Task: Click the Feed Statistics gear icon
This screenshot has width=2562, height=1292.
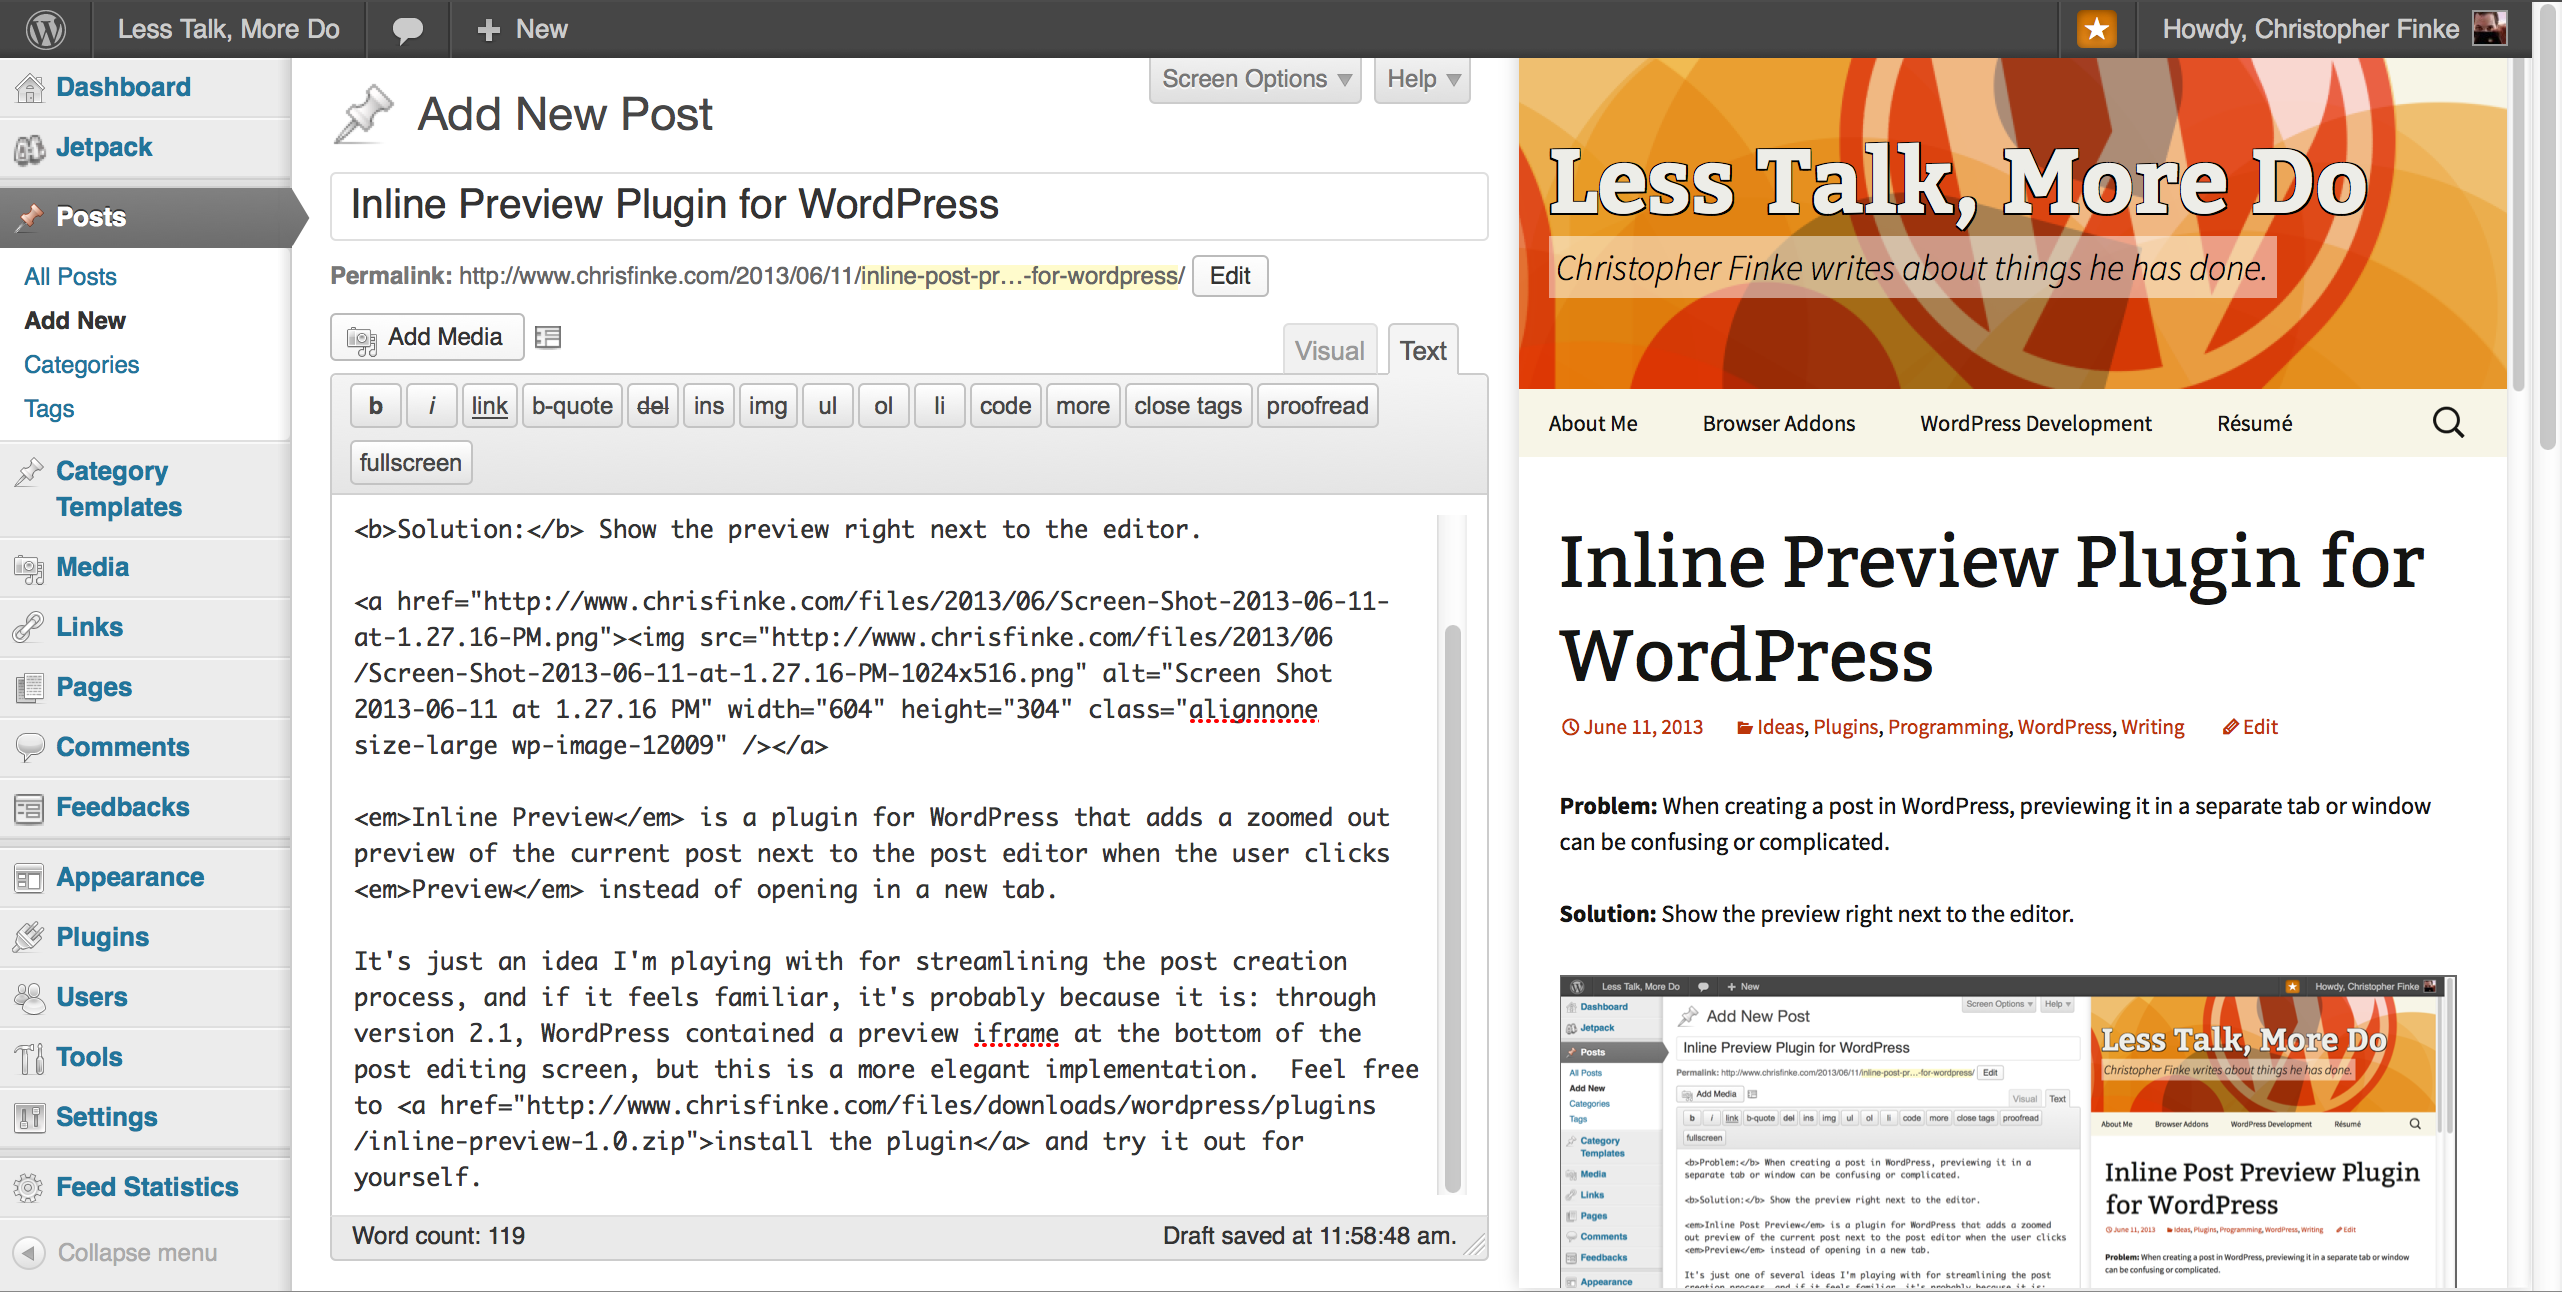Action: pos(30,1188)
